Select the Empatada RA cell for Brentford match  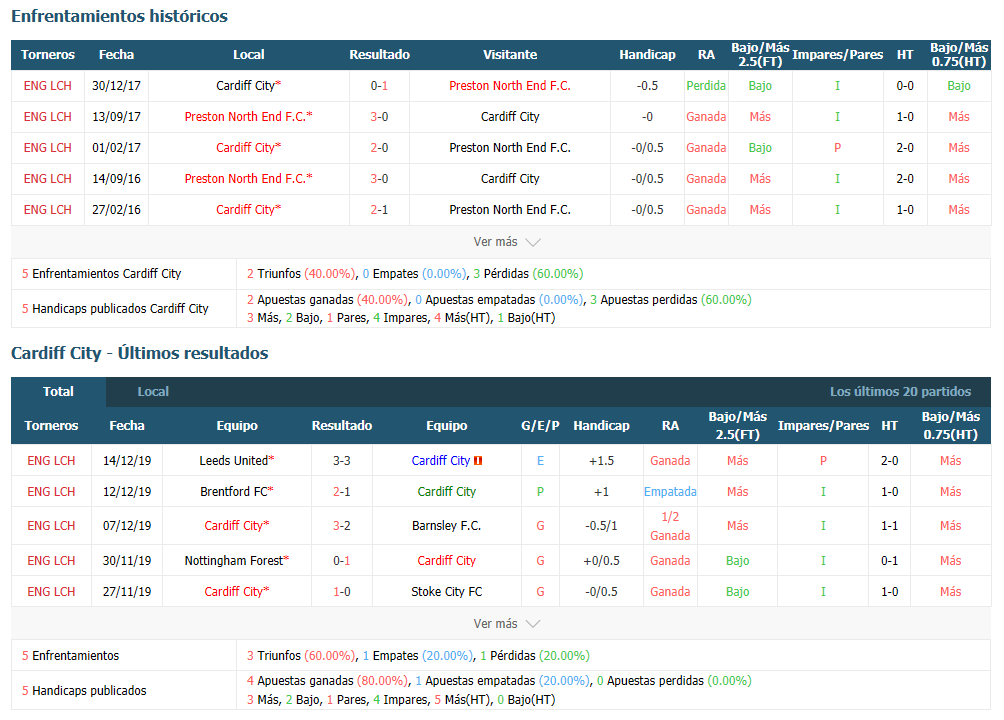coord(670,492)
